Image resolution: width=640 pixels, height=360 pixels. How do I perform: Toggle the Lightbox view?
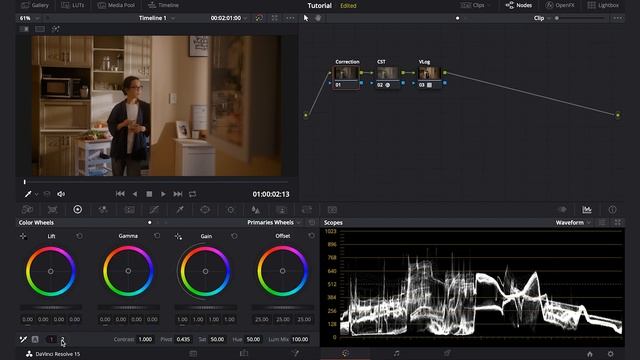(603, 5)
